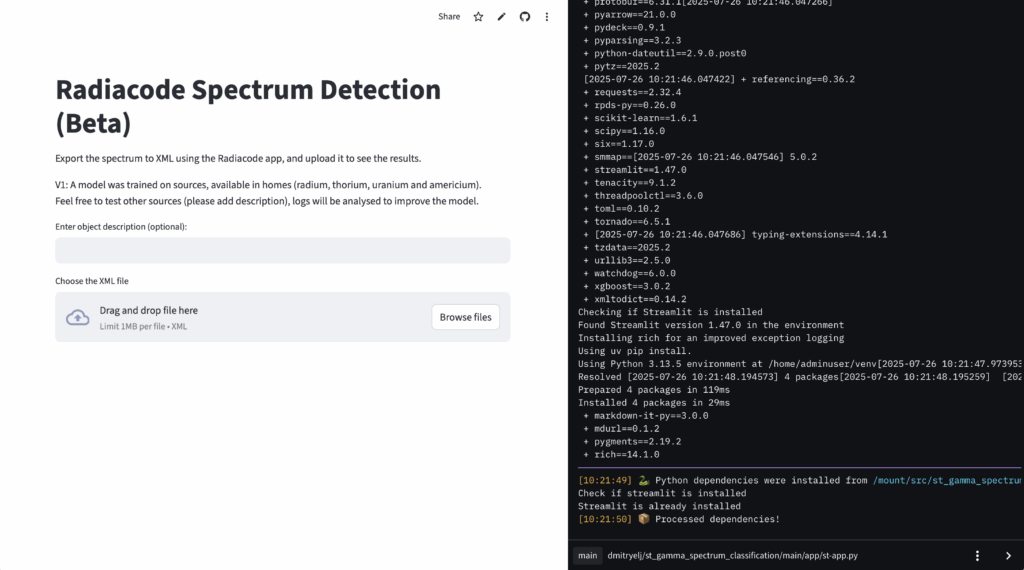Click the object description text field

282,250
